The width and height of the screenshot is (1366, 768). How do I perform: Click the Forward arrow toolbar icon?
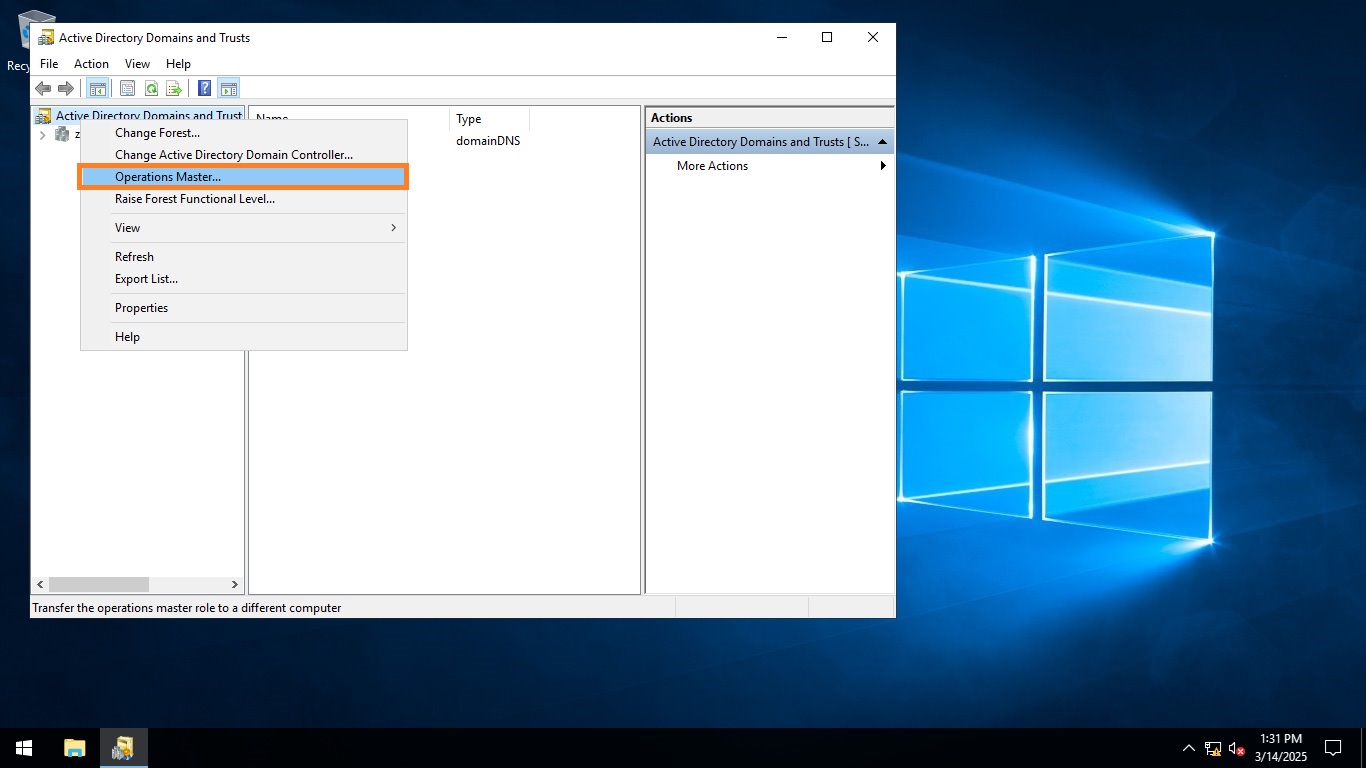coord(66,88)
